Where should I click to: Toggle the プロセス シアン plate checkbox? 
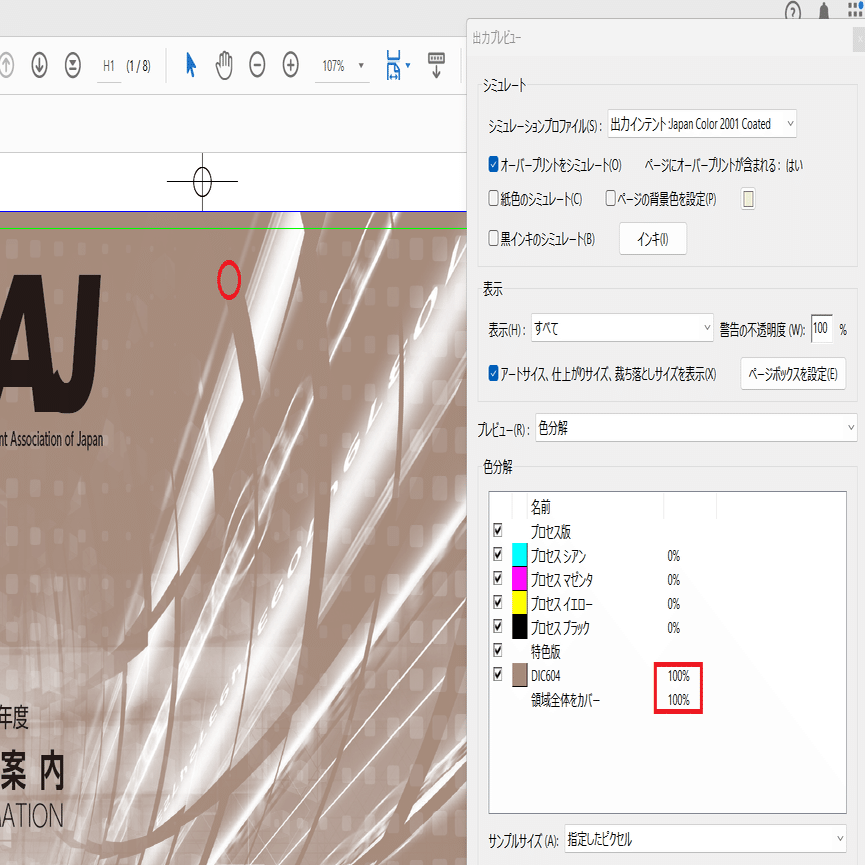click(498, 554)
